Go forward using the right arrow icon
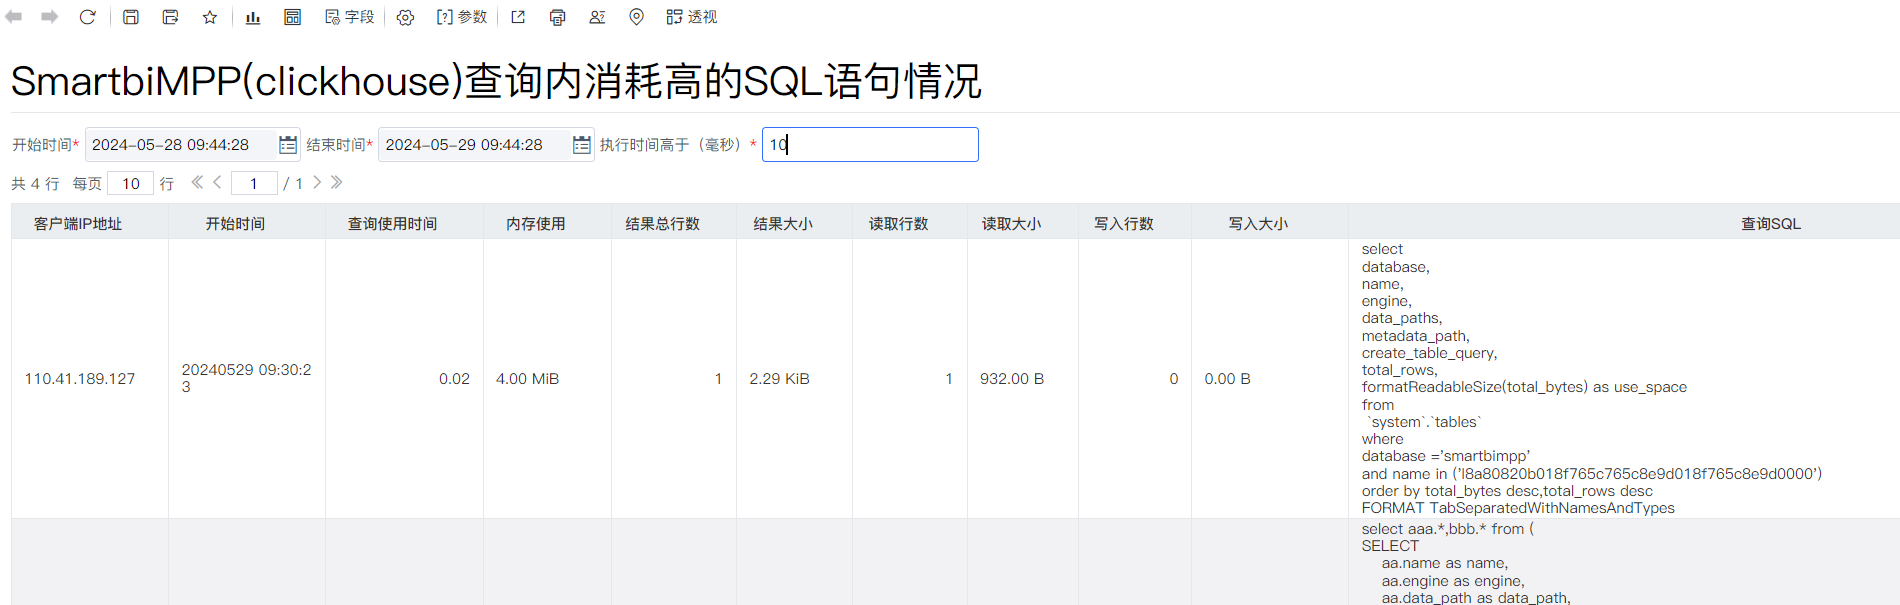 point(49,17)
